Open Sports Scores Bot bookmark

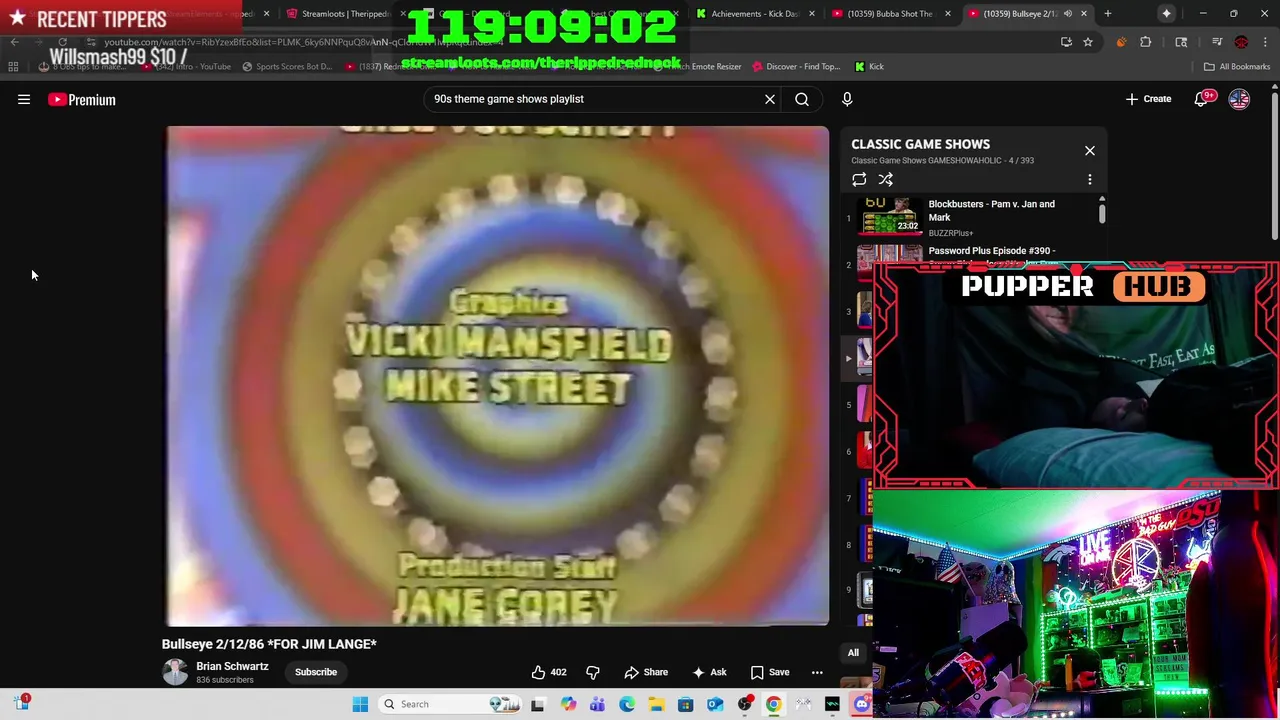[x=286, y=67]
